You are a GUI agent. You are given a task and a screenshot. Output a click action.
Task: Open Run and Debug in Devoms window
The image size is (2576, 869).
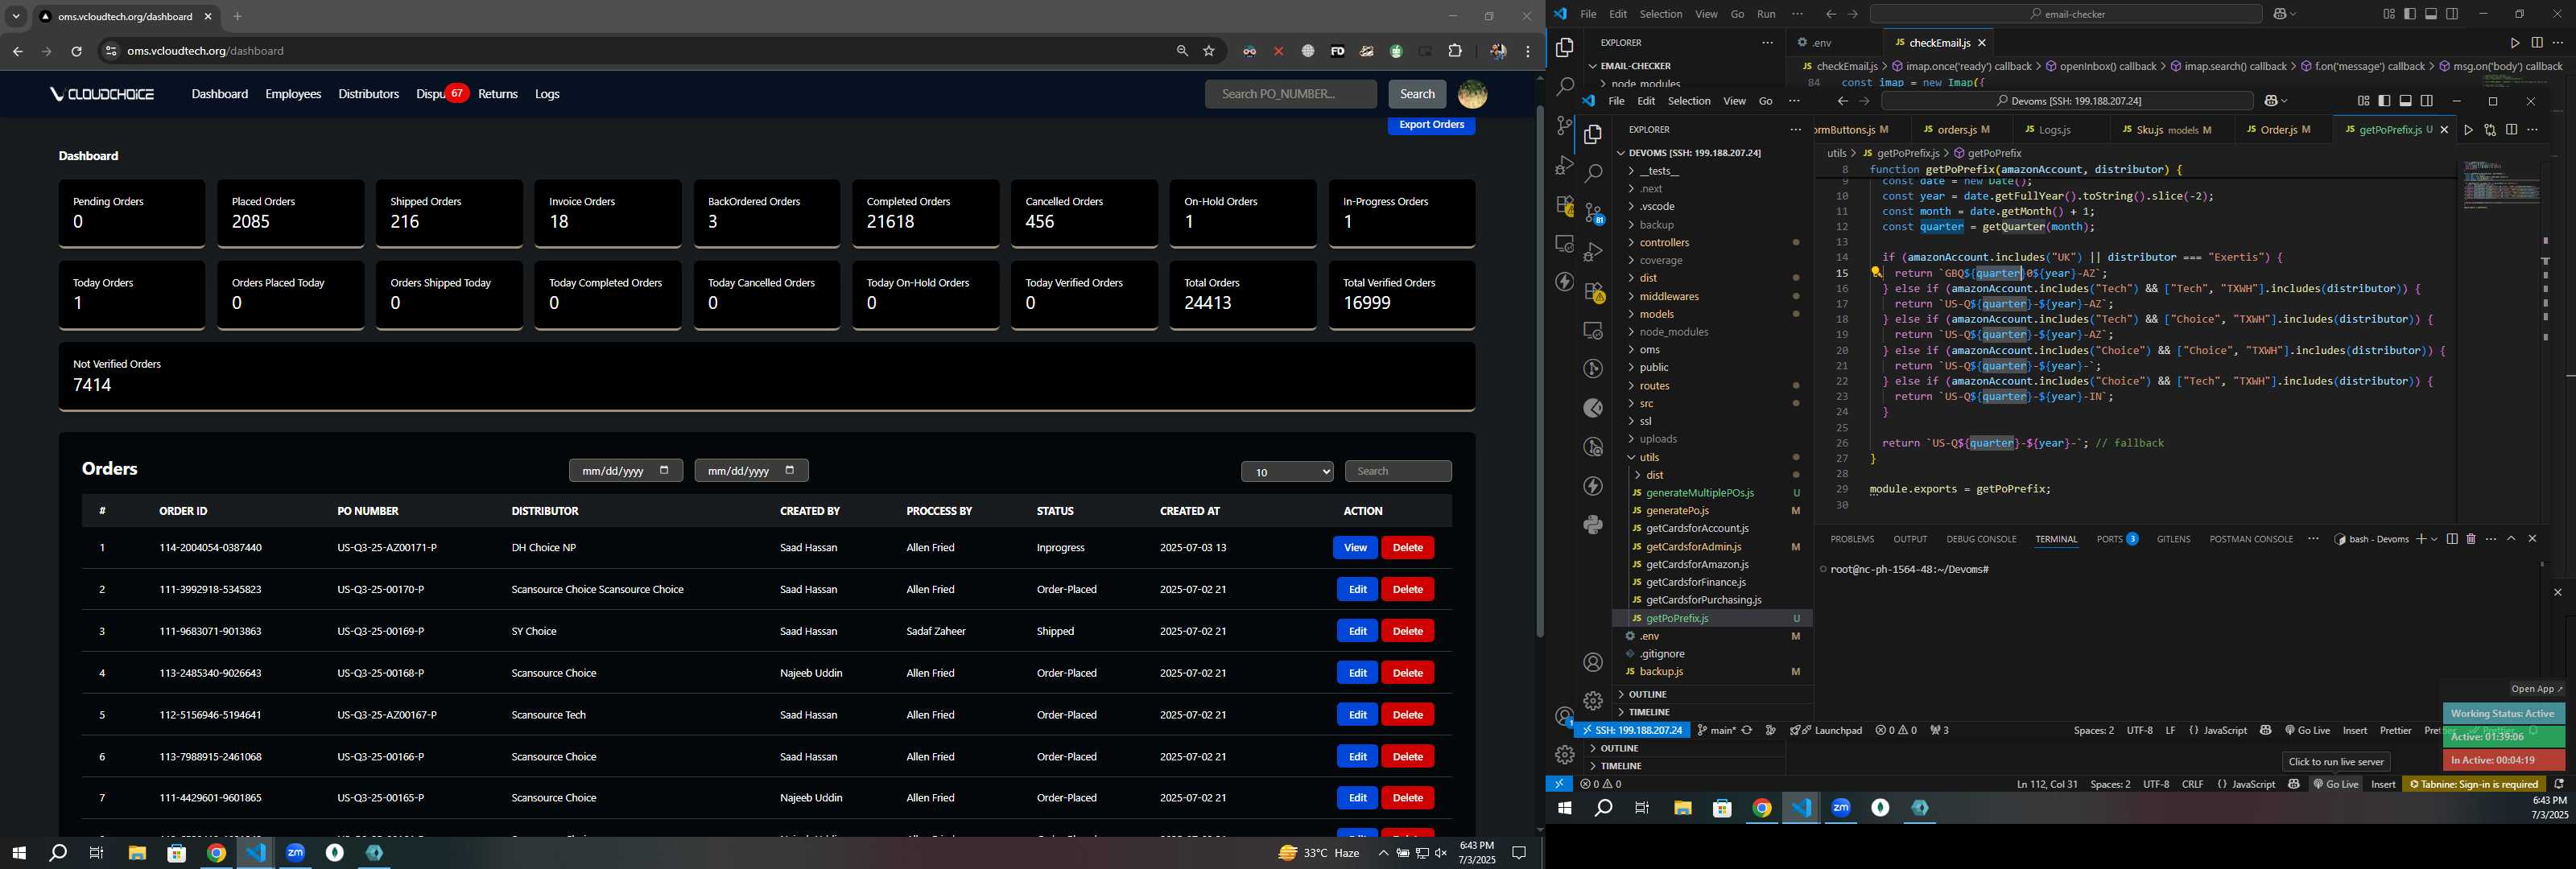pyautogui.click(x=1594, y=251)
